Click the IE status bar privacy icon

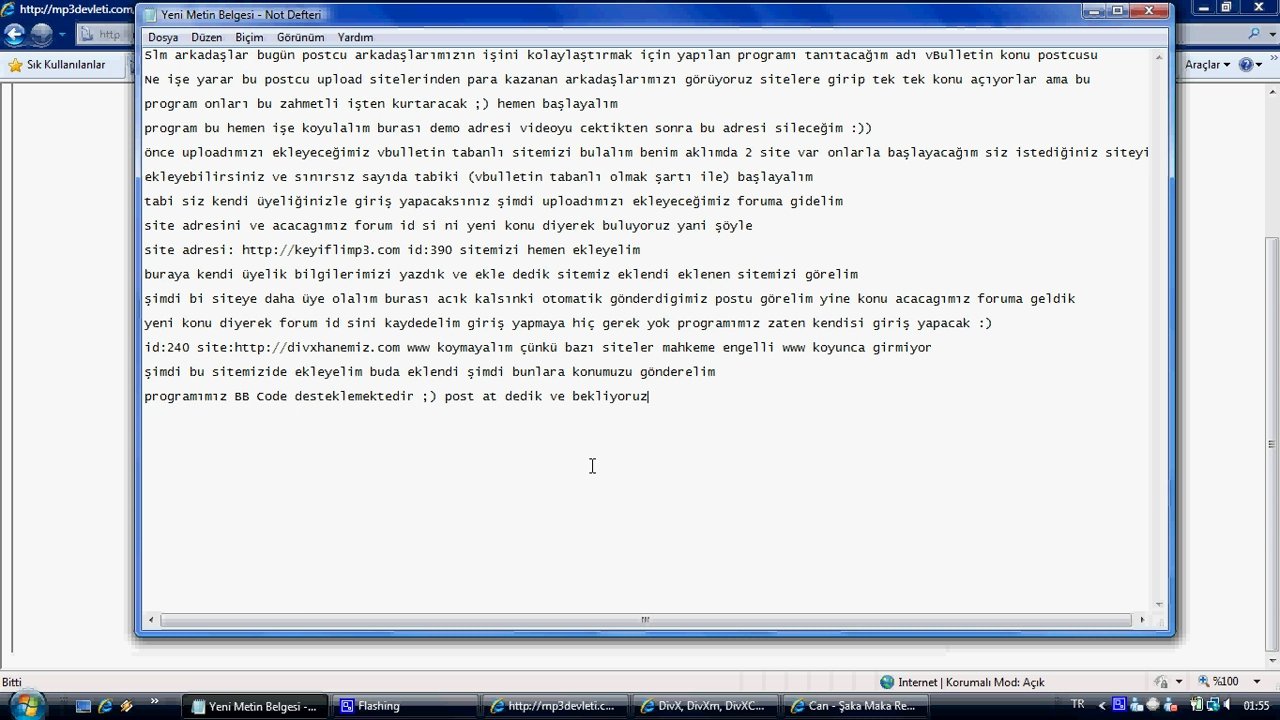(x=1160, y=682)
